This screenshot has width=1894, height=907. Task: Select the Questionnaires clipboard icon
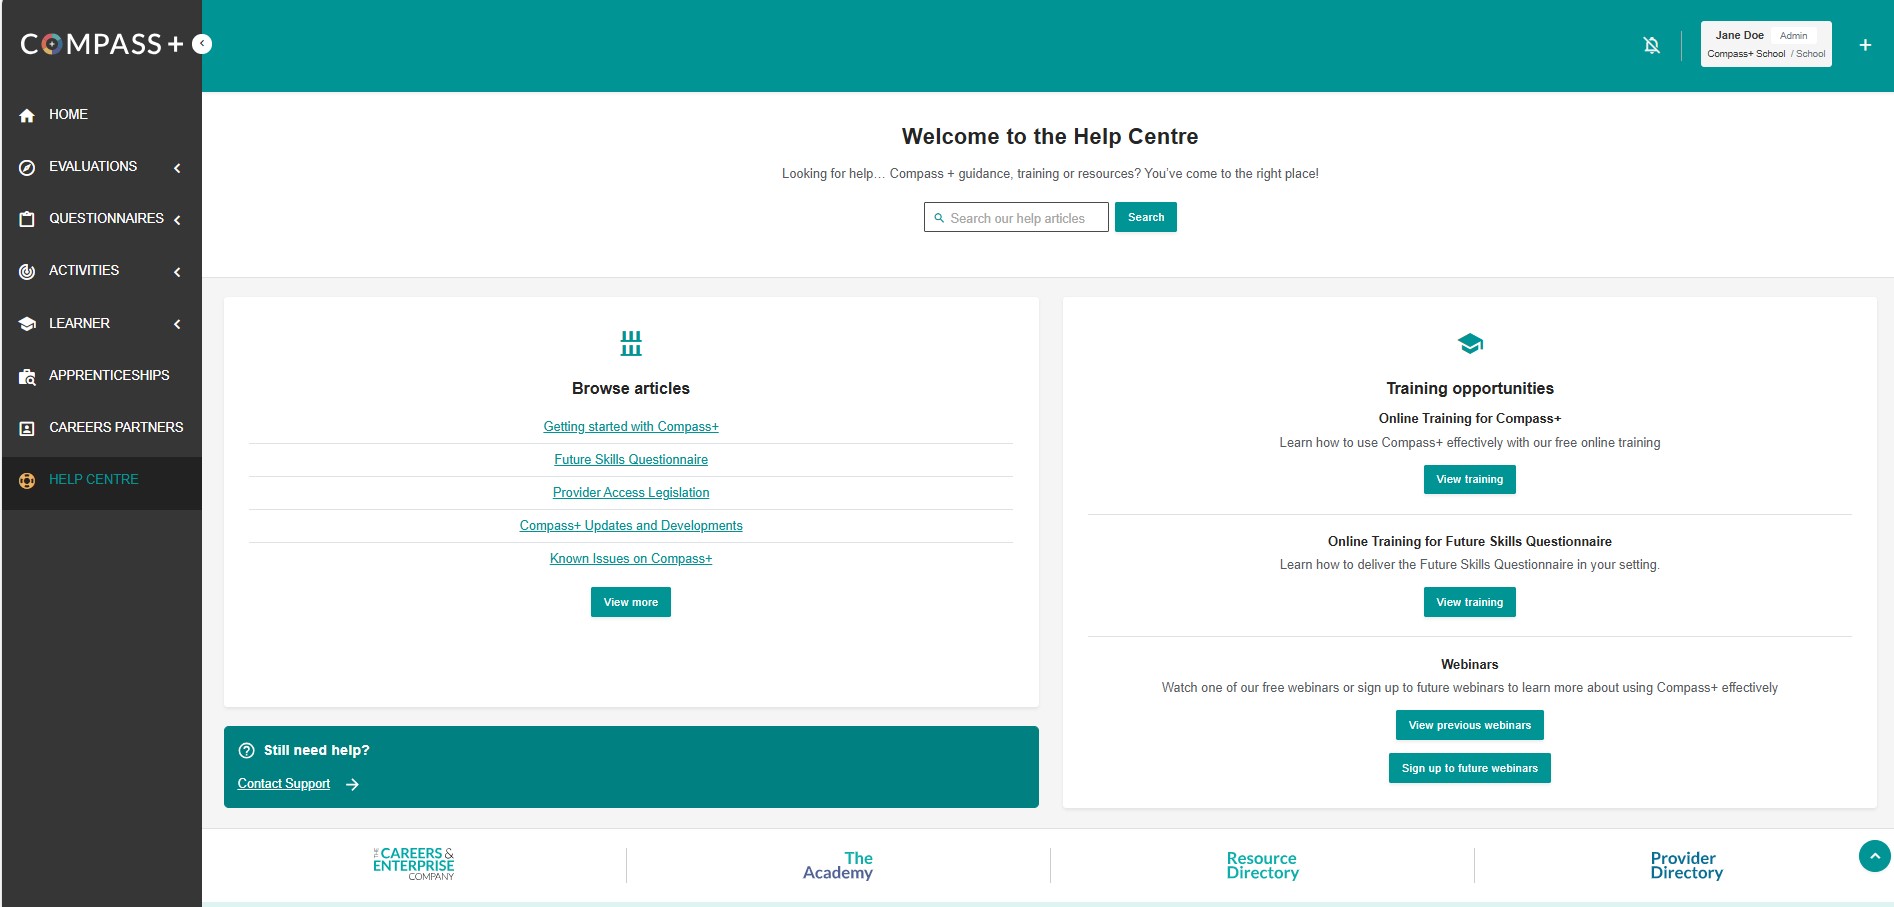[x=27, y=218]
